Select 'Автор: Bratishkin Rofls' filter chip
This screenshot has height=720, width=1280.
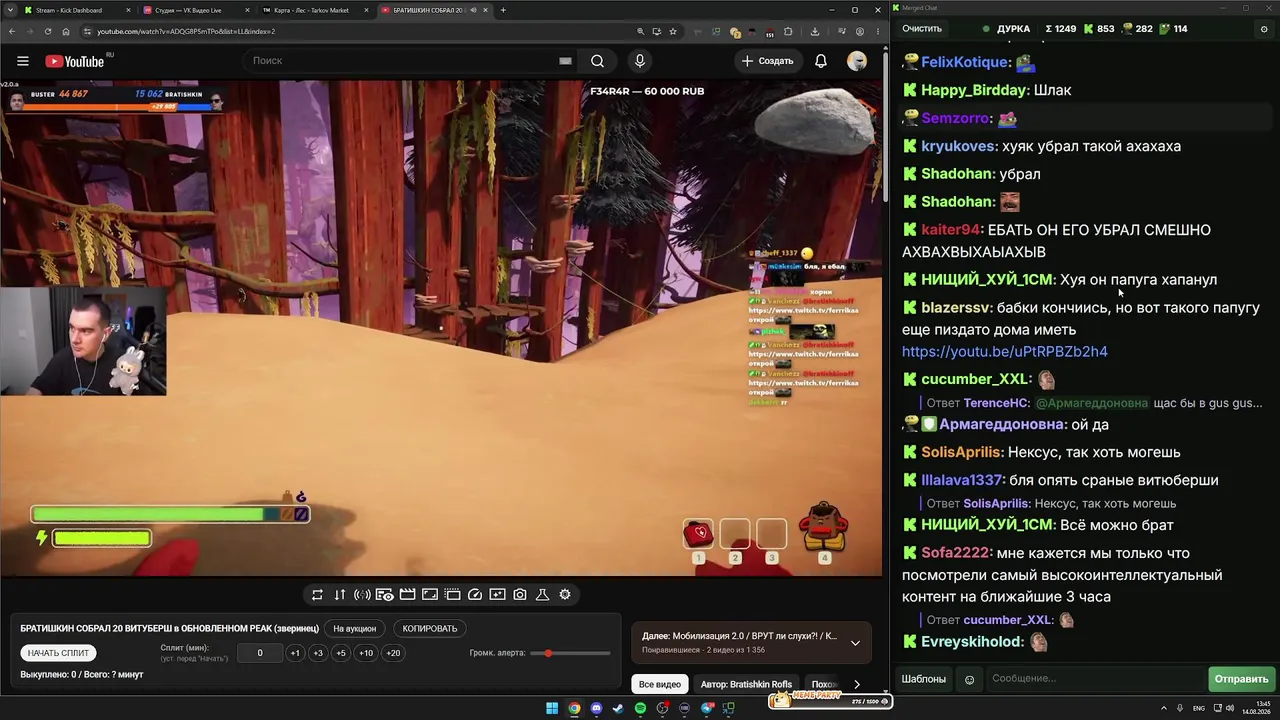click(x=746, y=684)
